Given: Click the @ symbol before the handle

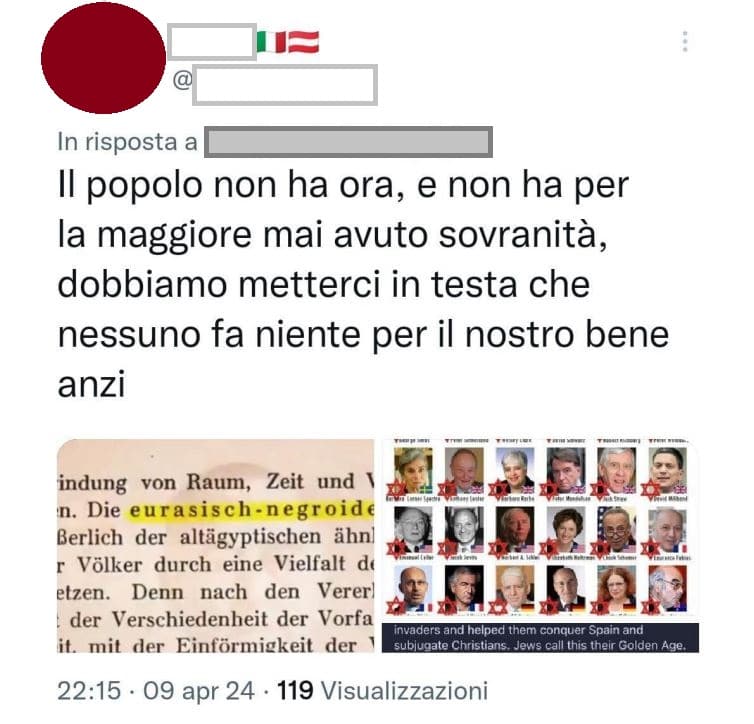Looking at the screenshot, I should click(x=183, y=80).
